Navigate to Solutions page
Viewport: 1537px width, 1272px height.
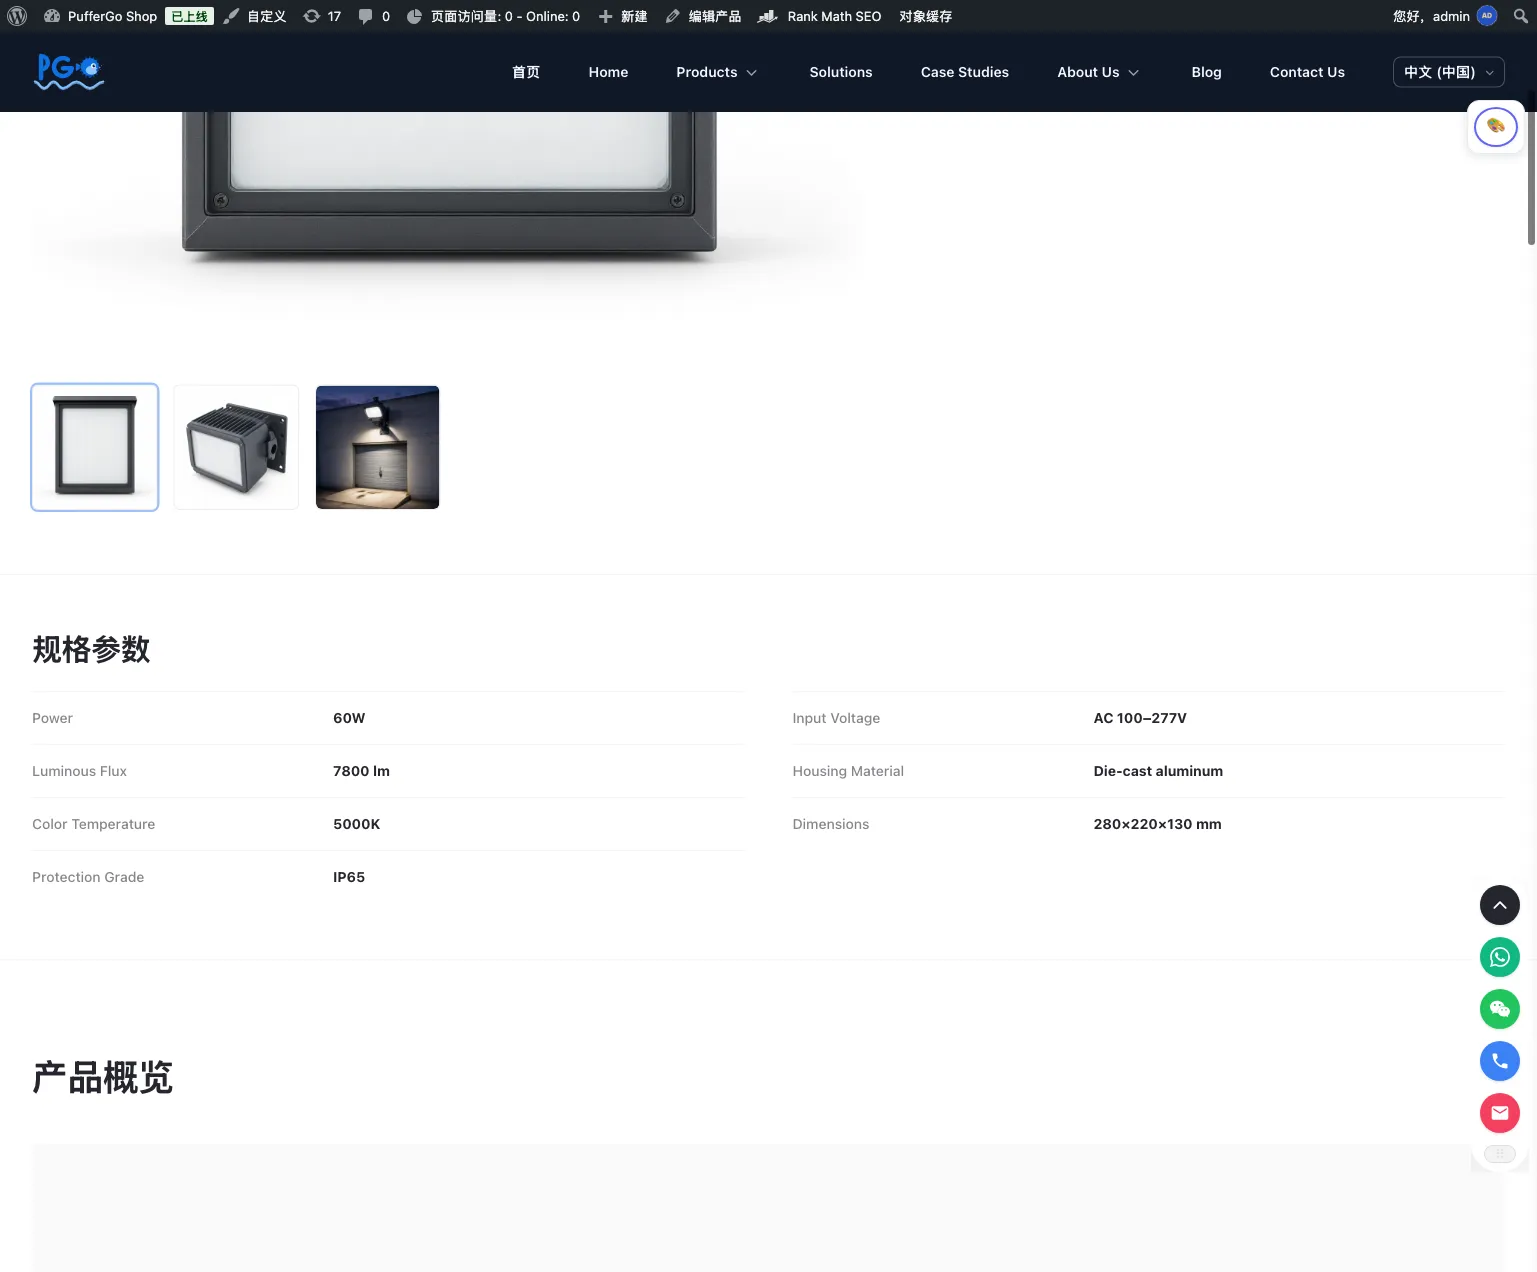841,72
